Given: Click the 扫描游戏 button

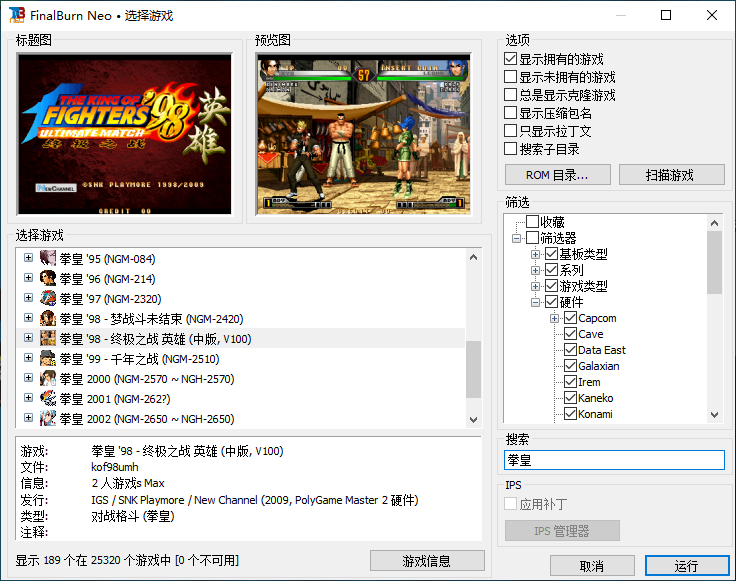Looking at the screenshot, I should tap(672, 175).
